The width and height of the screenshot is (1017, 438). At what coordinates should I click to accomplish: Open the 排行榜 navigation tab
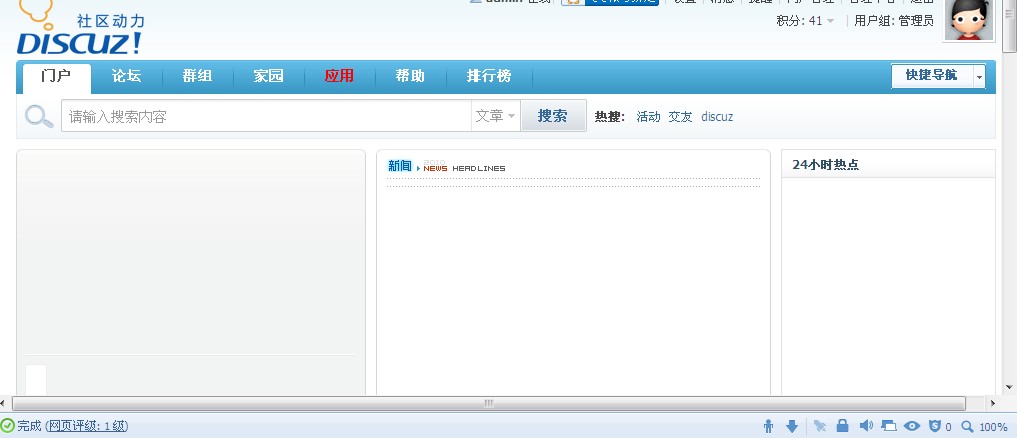(489, 76)
